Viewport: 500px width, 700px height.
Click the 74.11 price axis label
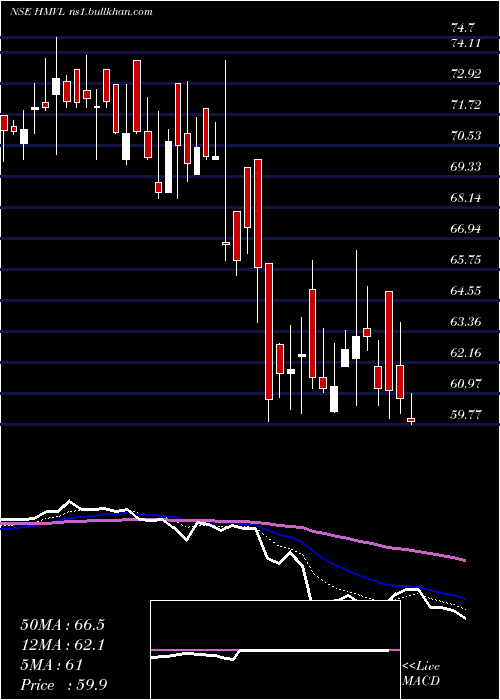click(466, 43)
